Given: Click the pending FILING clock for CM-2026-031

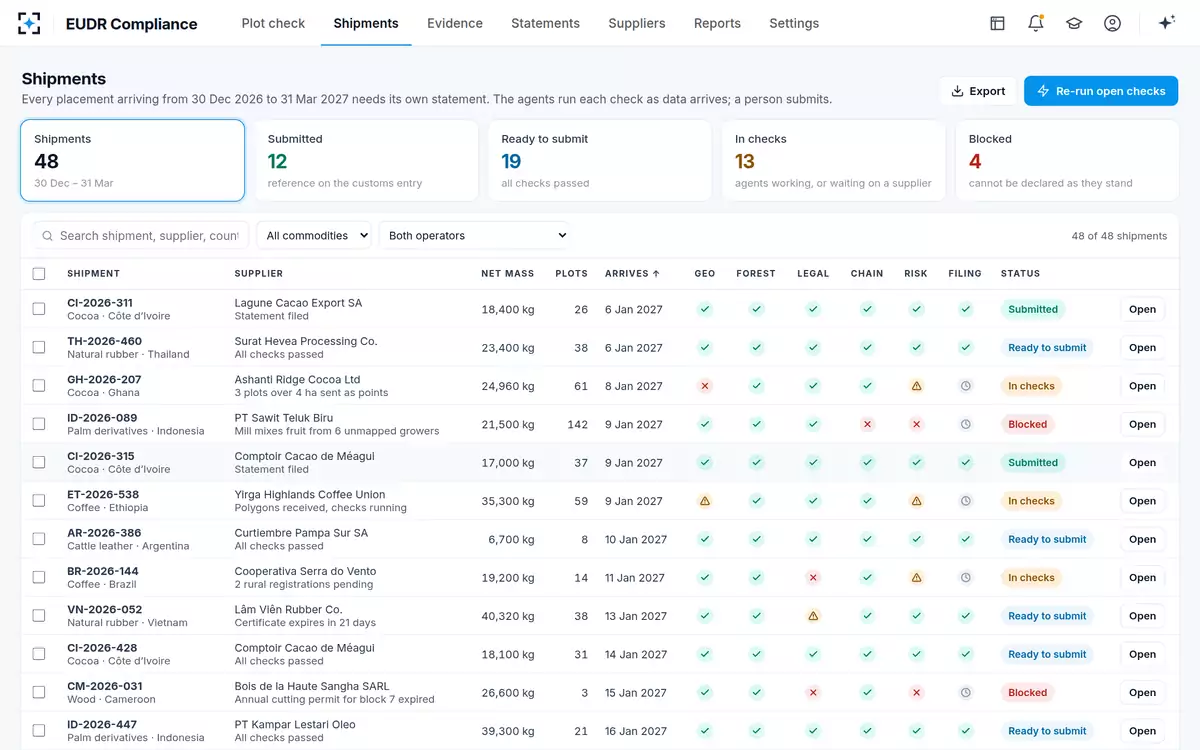Looking at the screenshot, I should 965,692.
